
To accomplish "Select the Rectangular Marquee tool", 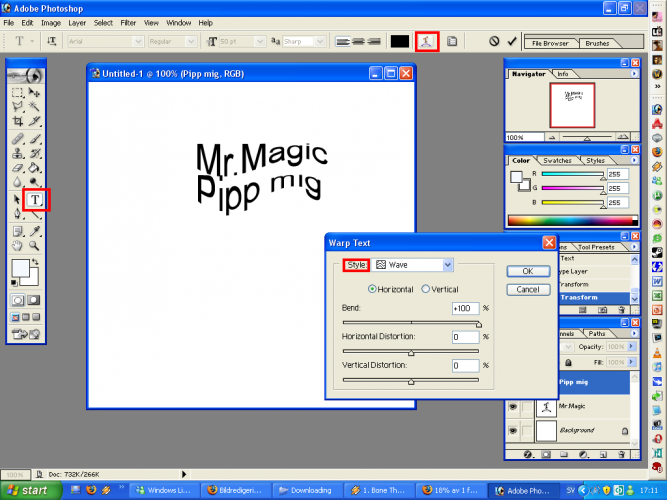I will point(17,92).
